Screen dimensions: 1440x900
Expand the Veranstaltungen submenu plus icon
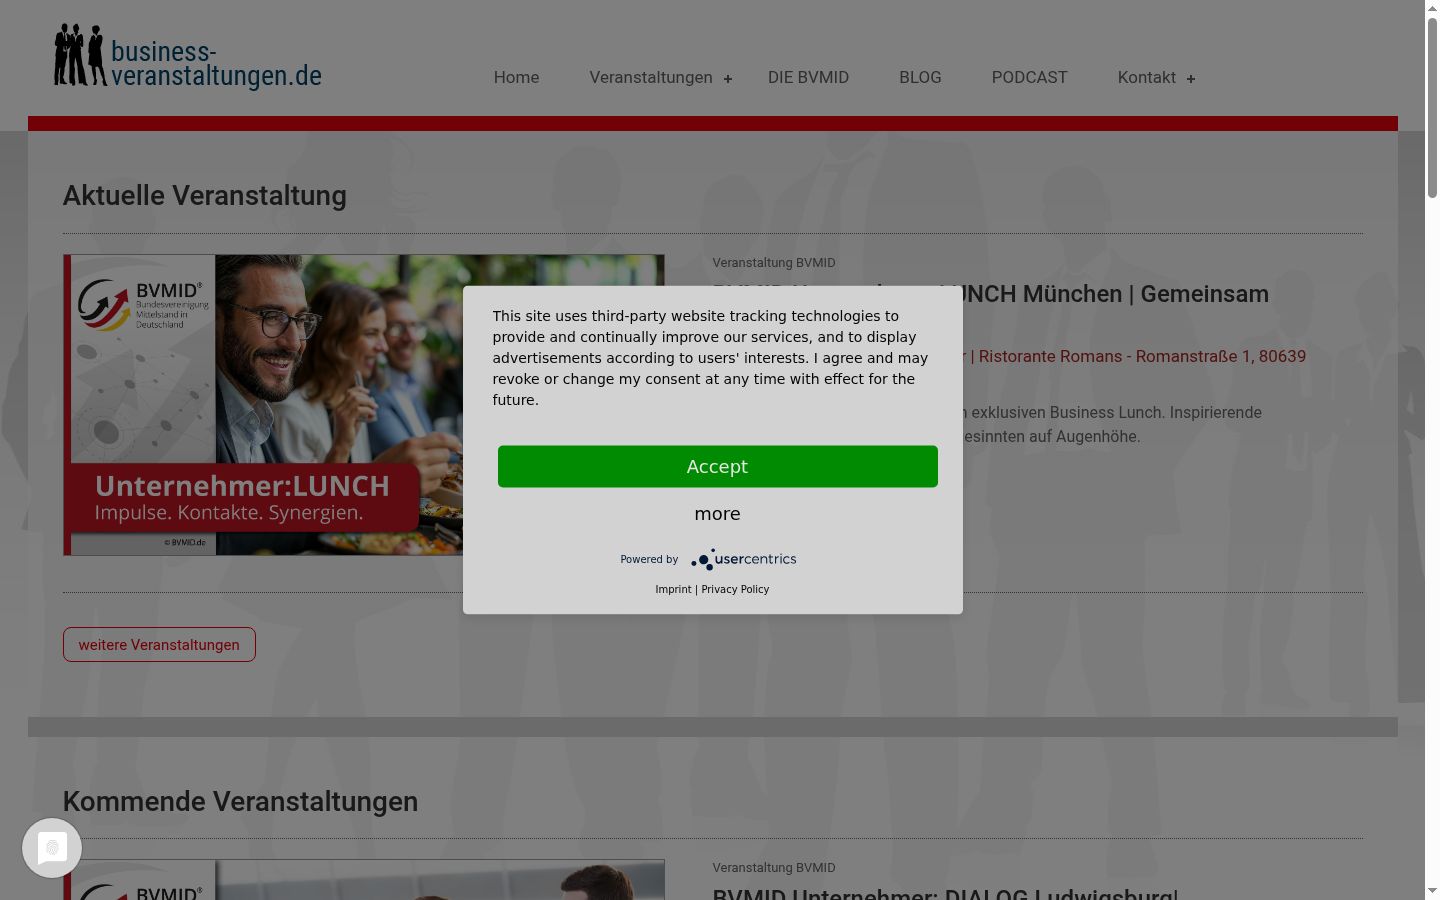(x=728, y=79)
